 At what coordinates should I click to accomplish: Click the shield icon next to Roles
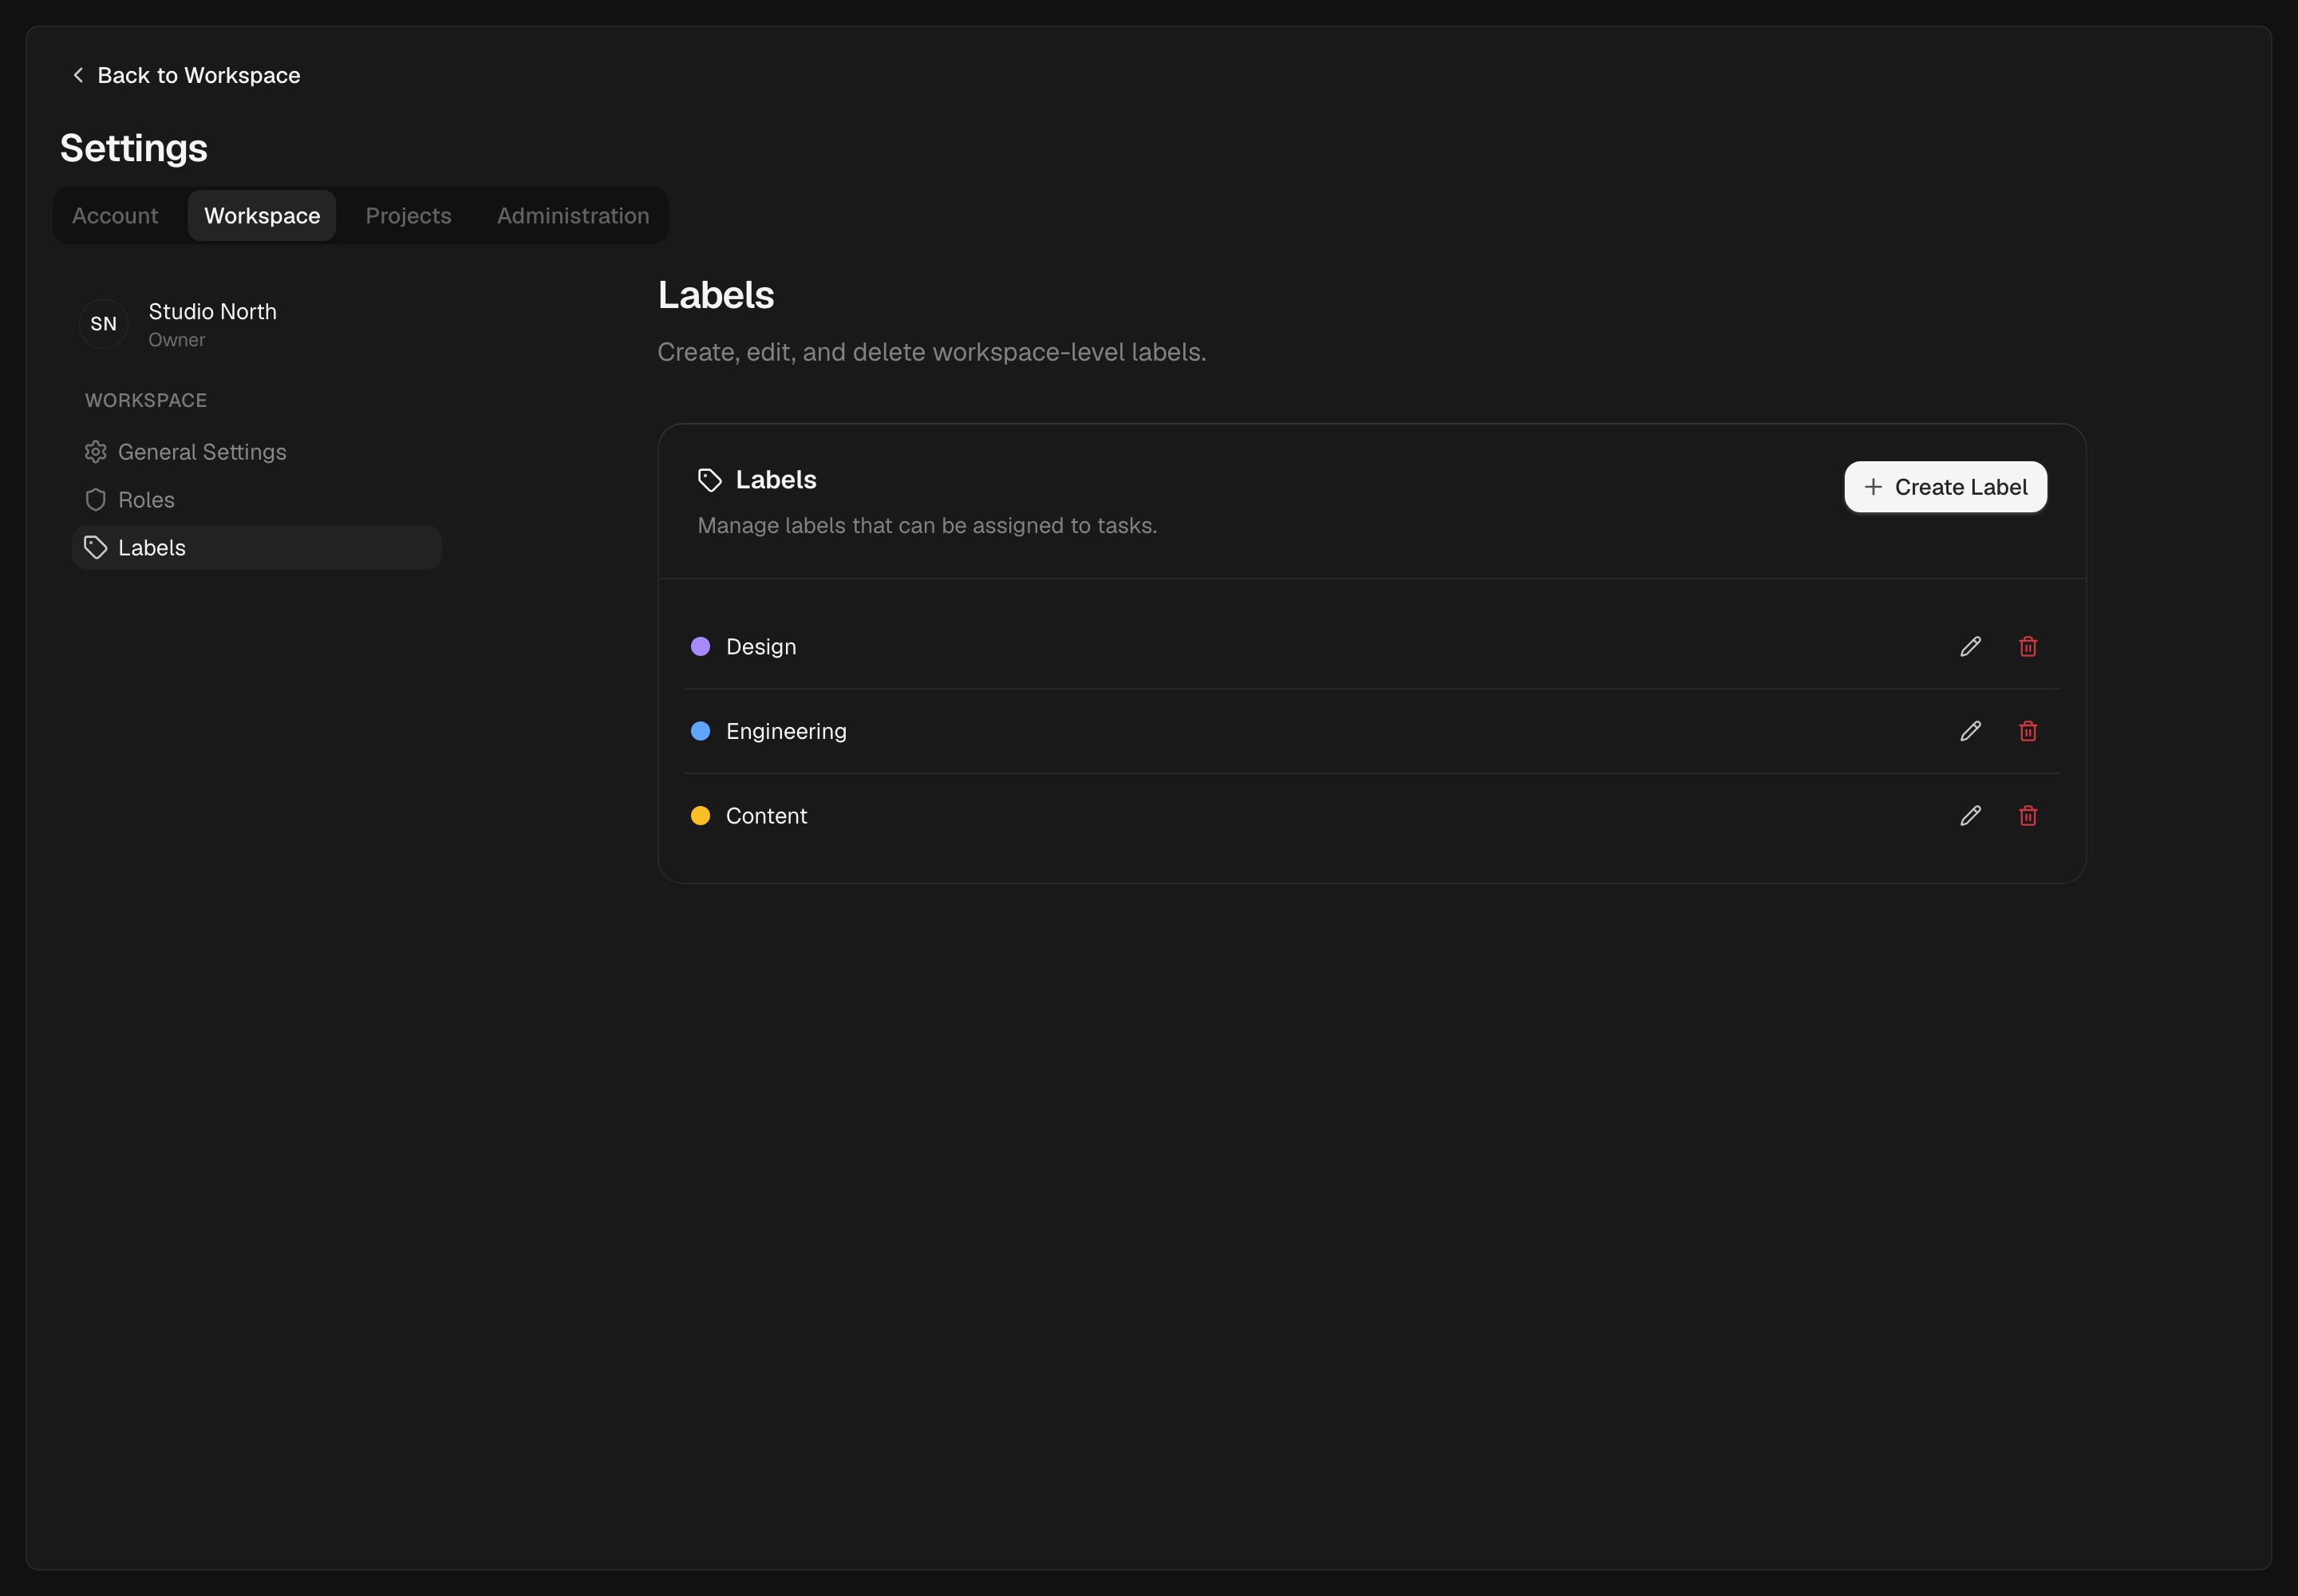96,500
